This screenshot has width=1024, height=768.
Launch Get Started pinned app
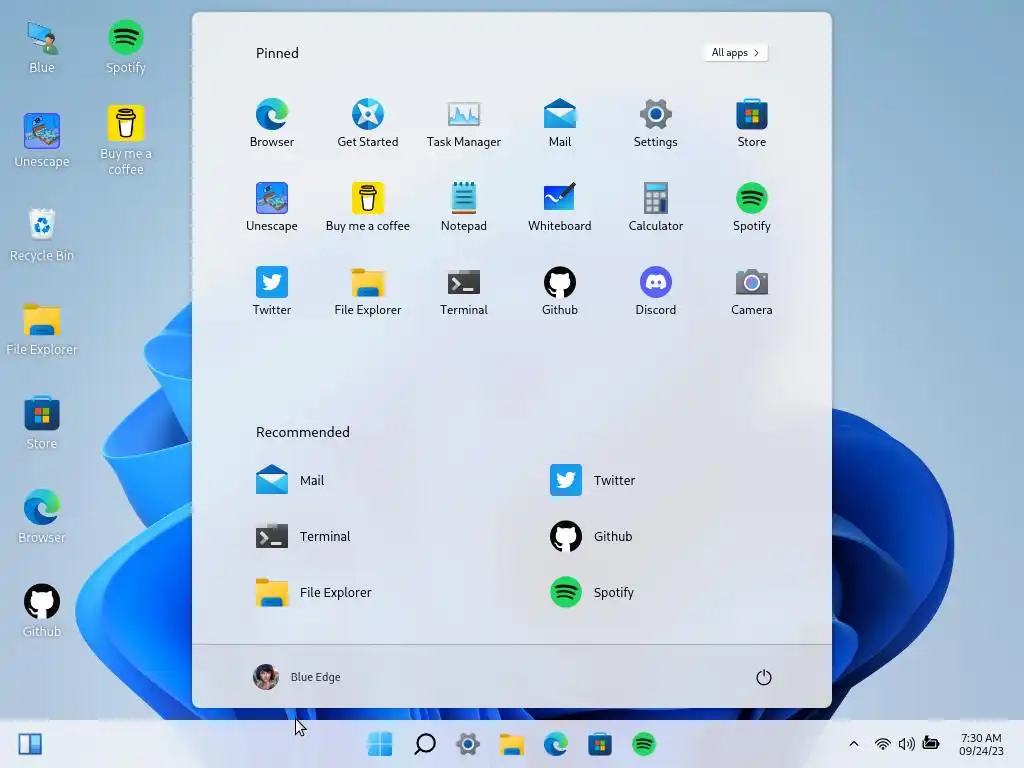click(368, 123)
